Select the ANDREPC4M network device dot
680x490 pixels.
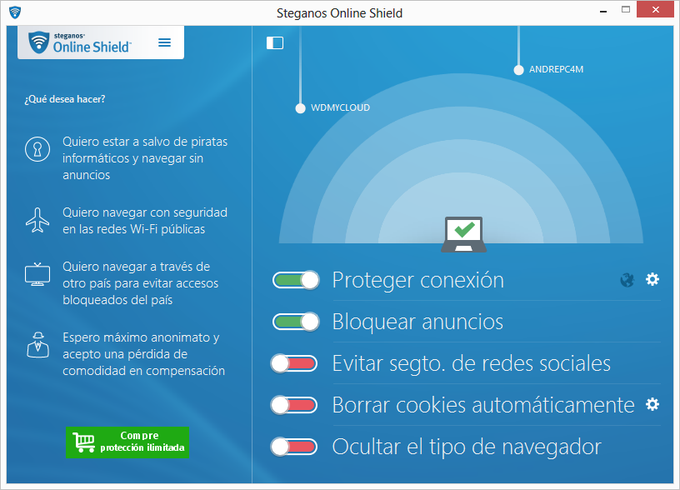[x=519, y=70]
